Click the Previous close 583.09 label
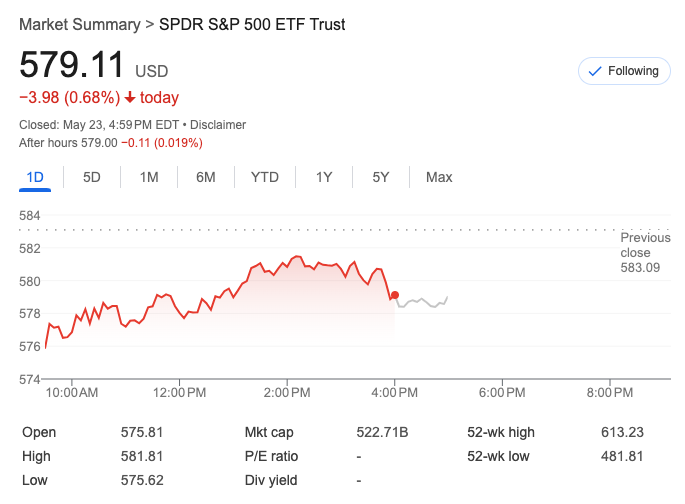This screenshot has height=504, width=685. point(645,252)
